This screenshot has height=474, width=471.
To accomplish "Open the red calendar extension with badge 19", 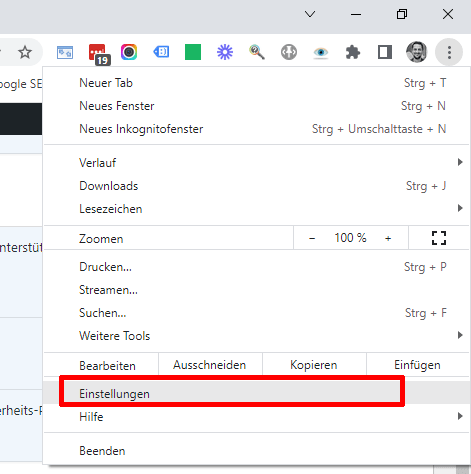I will click(x=99, y=54).
